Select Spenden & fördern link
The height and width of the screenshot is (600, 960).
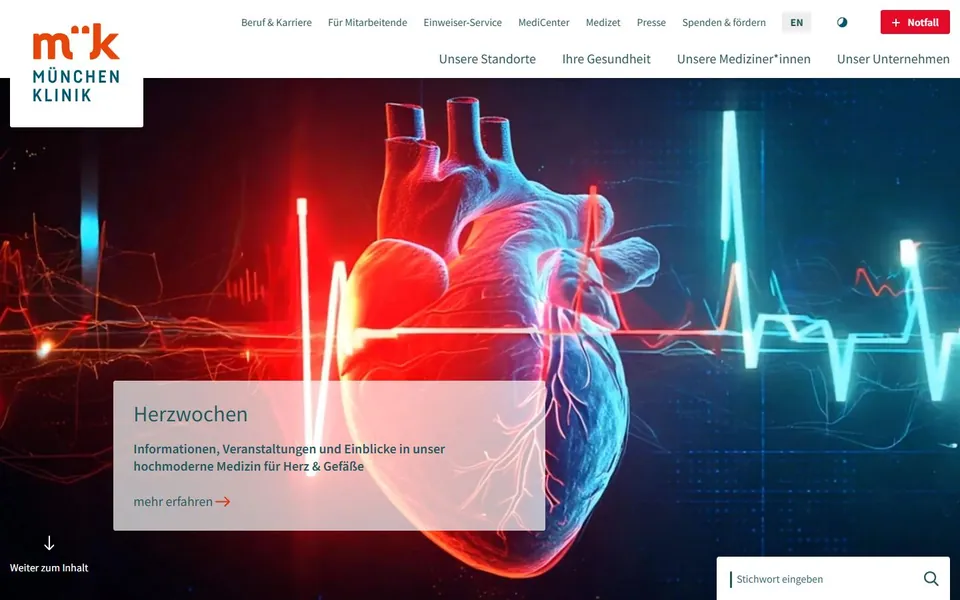tap(724, 23)
